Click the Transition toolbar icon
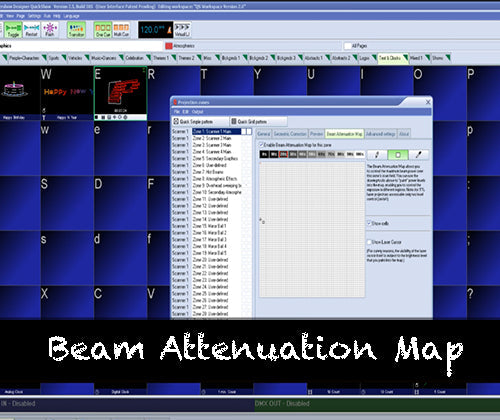The height and width of the screenshot is (420, 500). tap(76, 30)
